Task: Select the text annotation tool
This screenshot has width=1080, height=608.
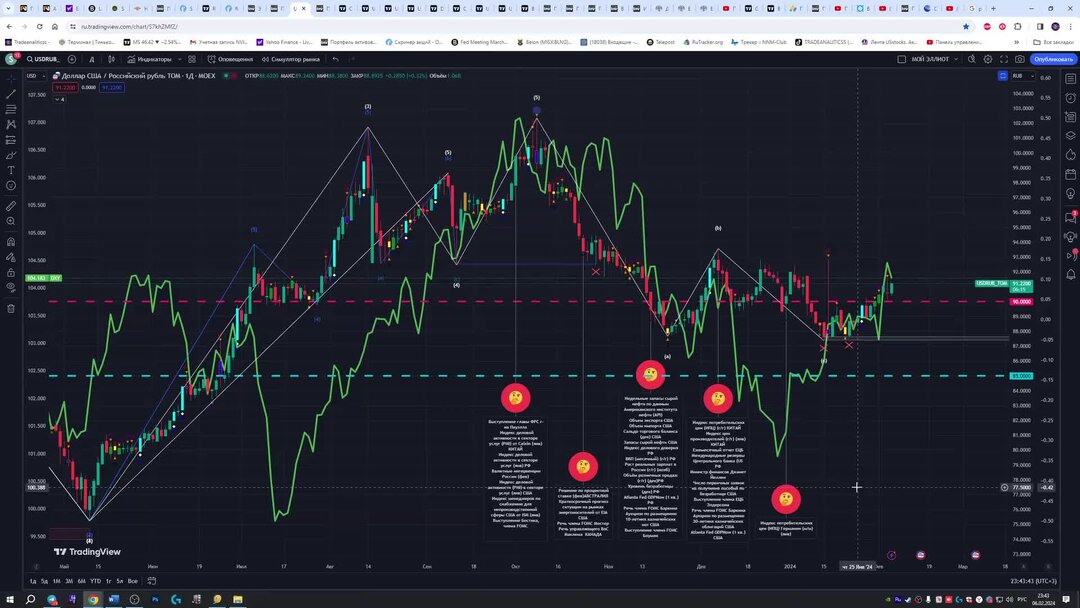Action: (x=10, y=170)
